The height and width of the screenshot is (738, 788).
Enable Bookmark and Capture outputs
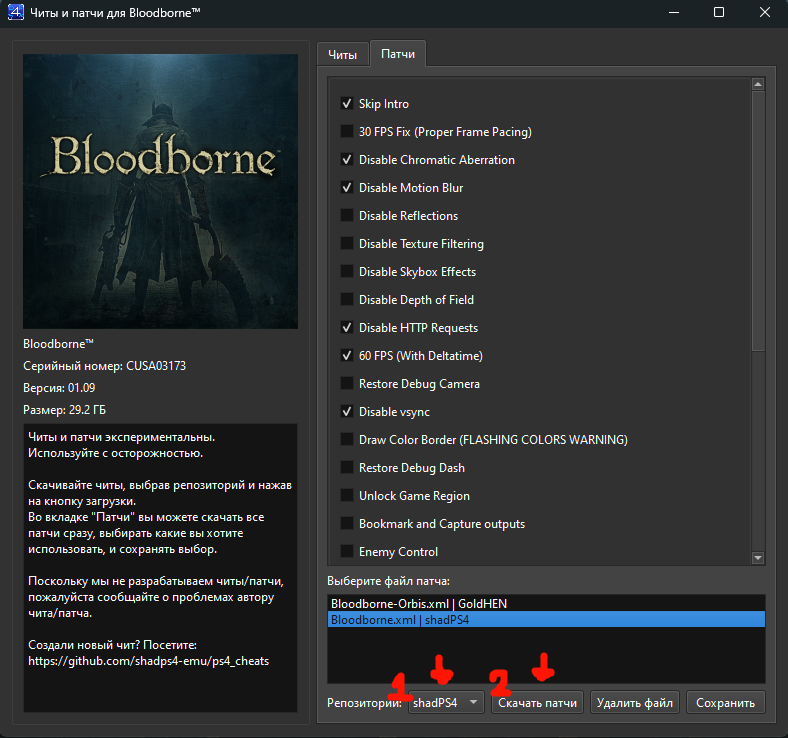(347, 524)
